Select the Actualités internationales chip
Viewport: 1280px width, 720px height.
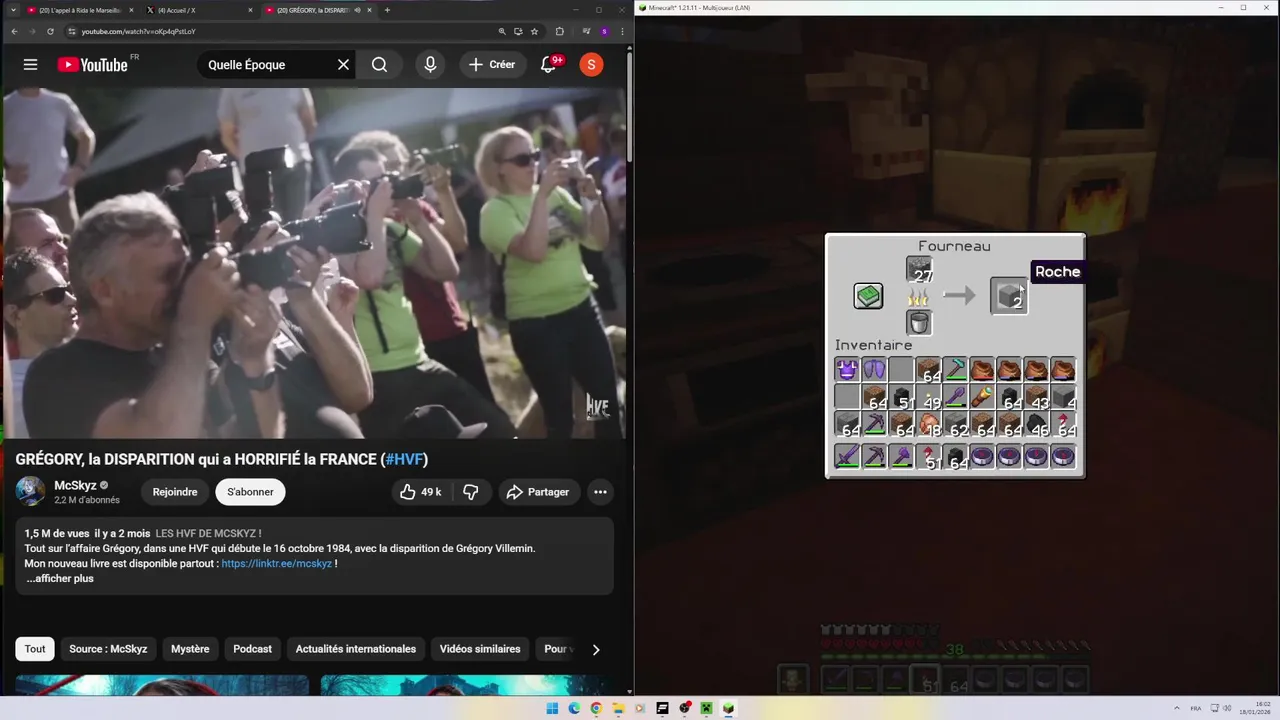click(356, 649)
